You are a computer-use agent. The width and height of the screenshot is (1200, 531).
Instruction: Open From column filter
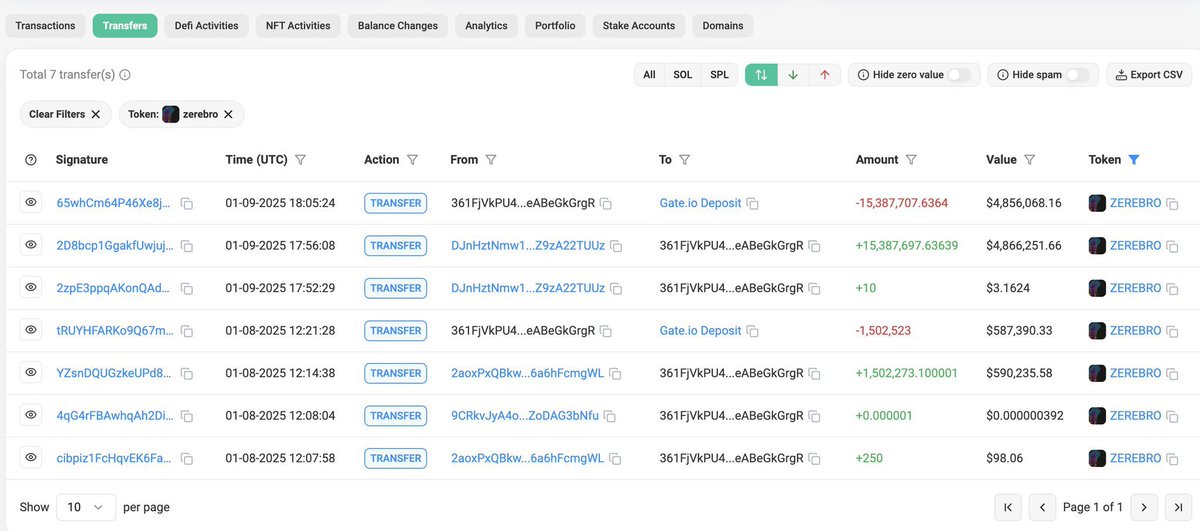point(491,160)
